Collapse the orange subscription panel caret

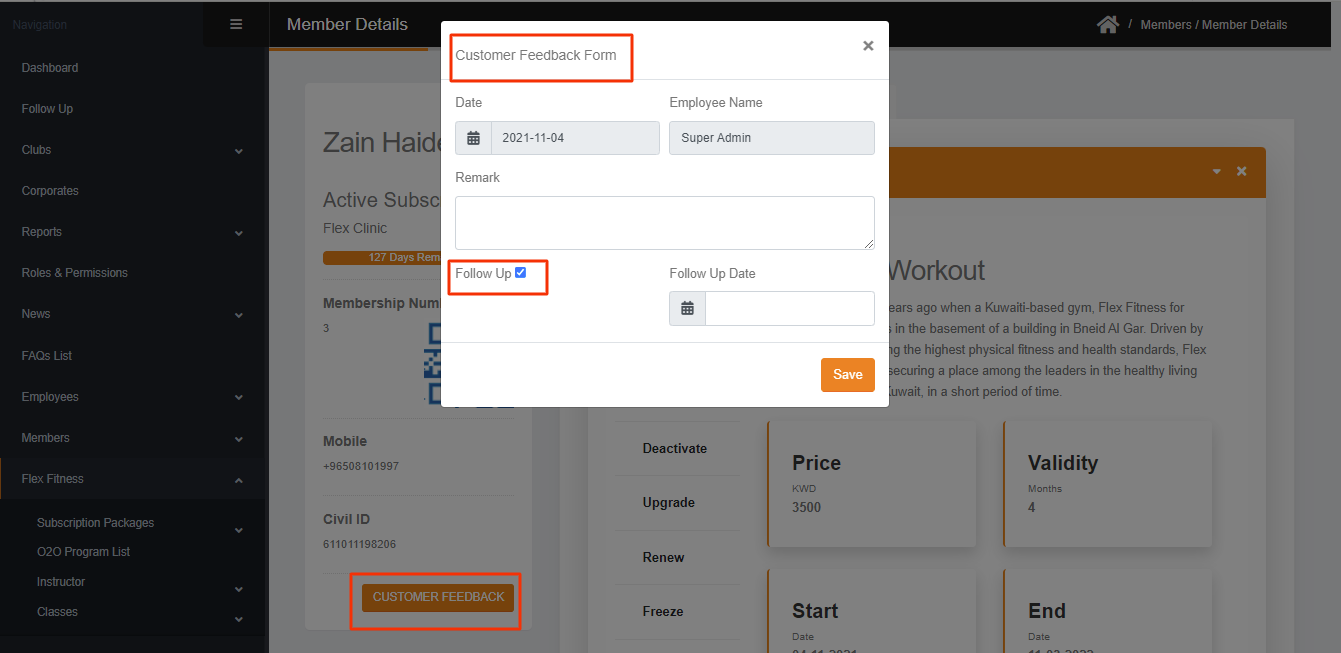[x=1216, y=171]
